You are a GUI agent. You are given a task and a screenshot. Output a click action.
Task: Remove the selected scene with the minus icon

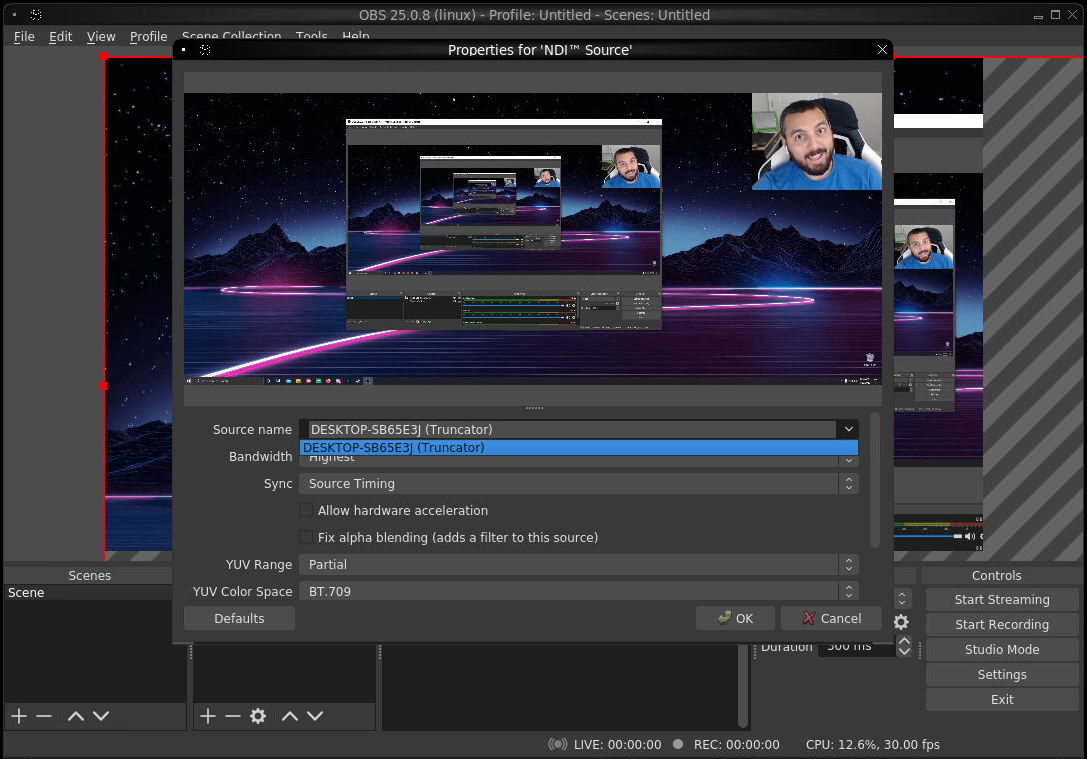click(44, 716)
